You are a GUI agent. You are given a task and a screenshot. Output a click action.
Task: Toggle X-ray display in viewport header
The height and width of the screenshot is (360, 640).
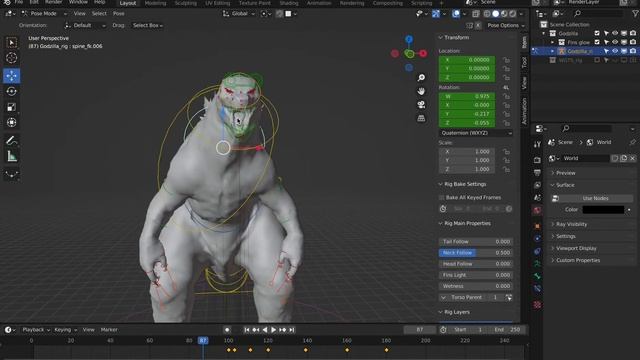476,14
